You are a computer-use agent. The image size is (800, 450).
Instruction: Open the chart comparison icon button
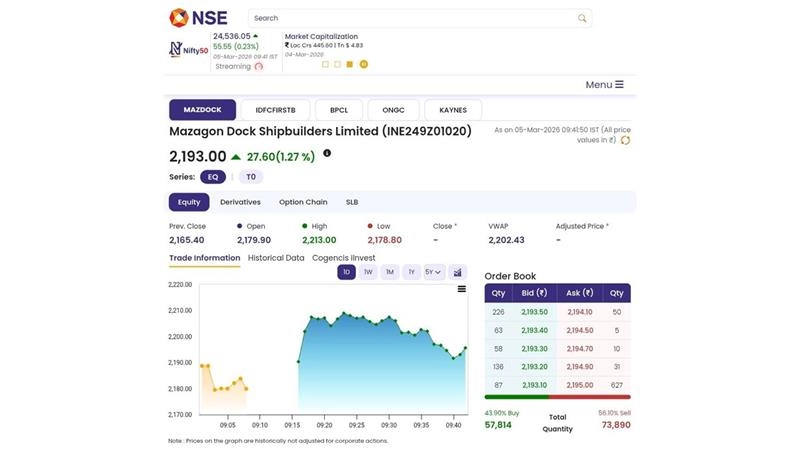pyautogui.click(x=458, y=272)
